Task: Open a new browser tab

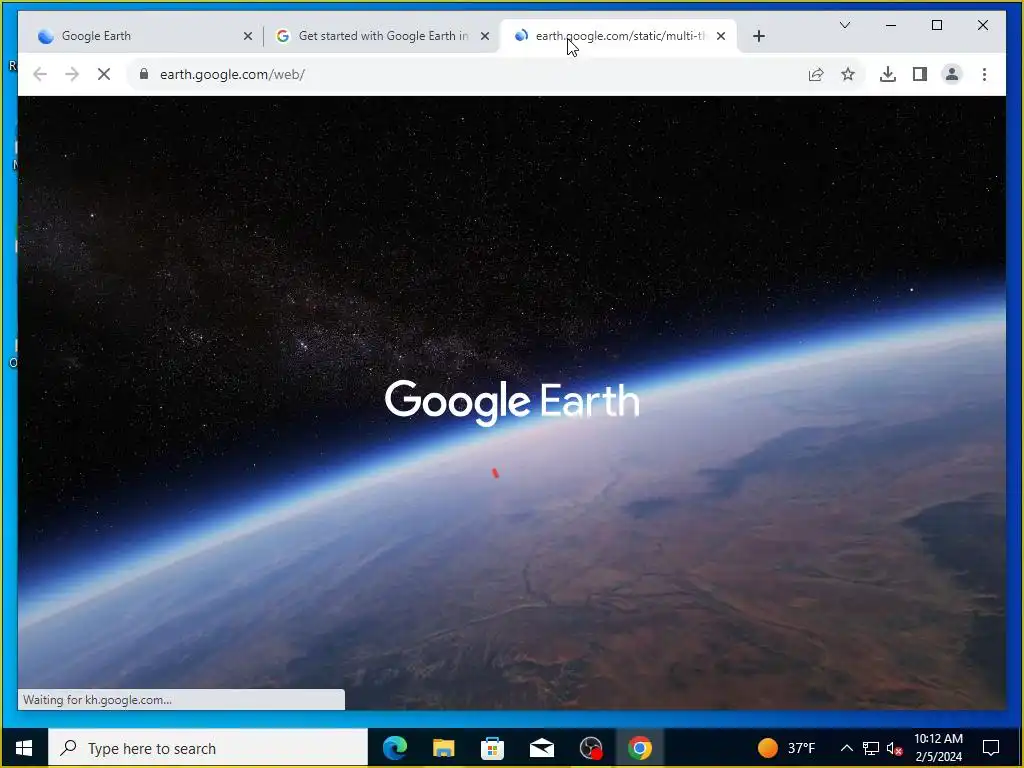Action: (x=759, y=36)
